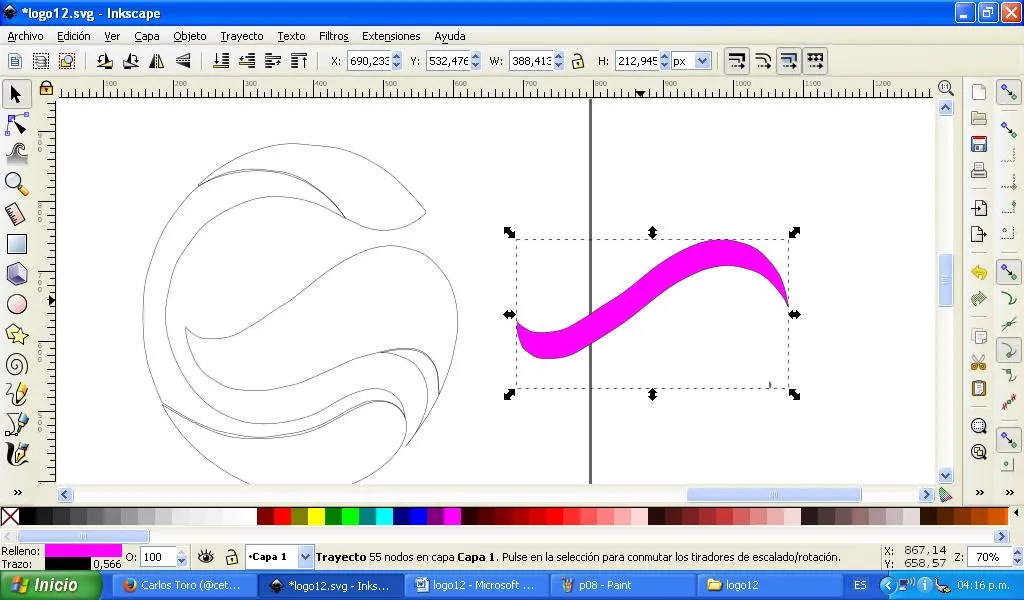1024x600 pixels.
Task: Open the Capa 1 layer dropdown
Action: (x=305, y=557)
